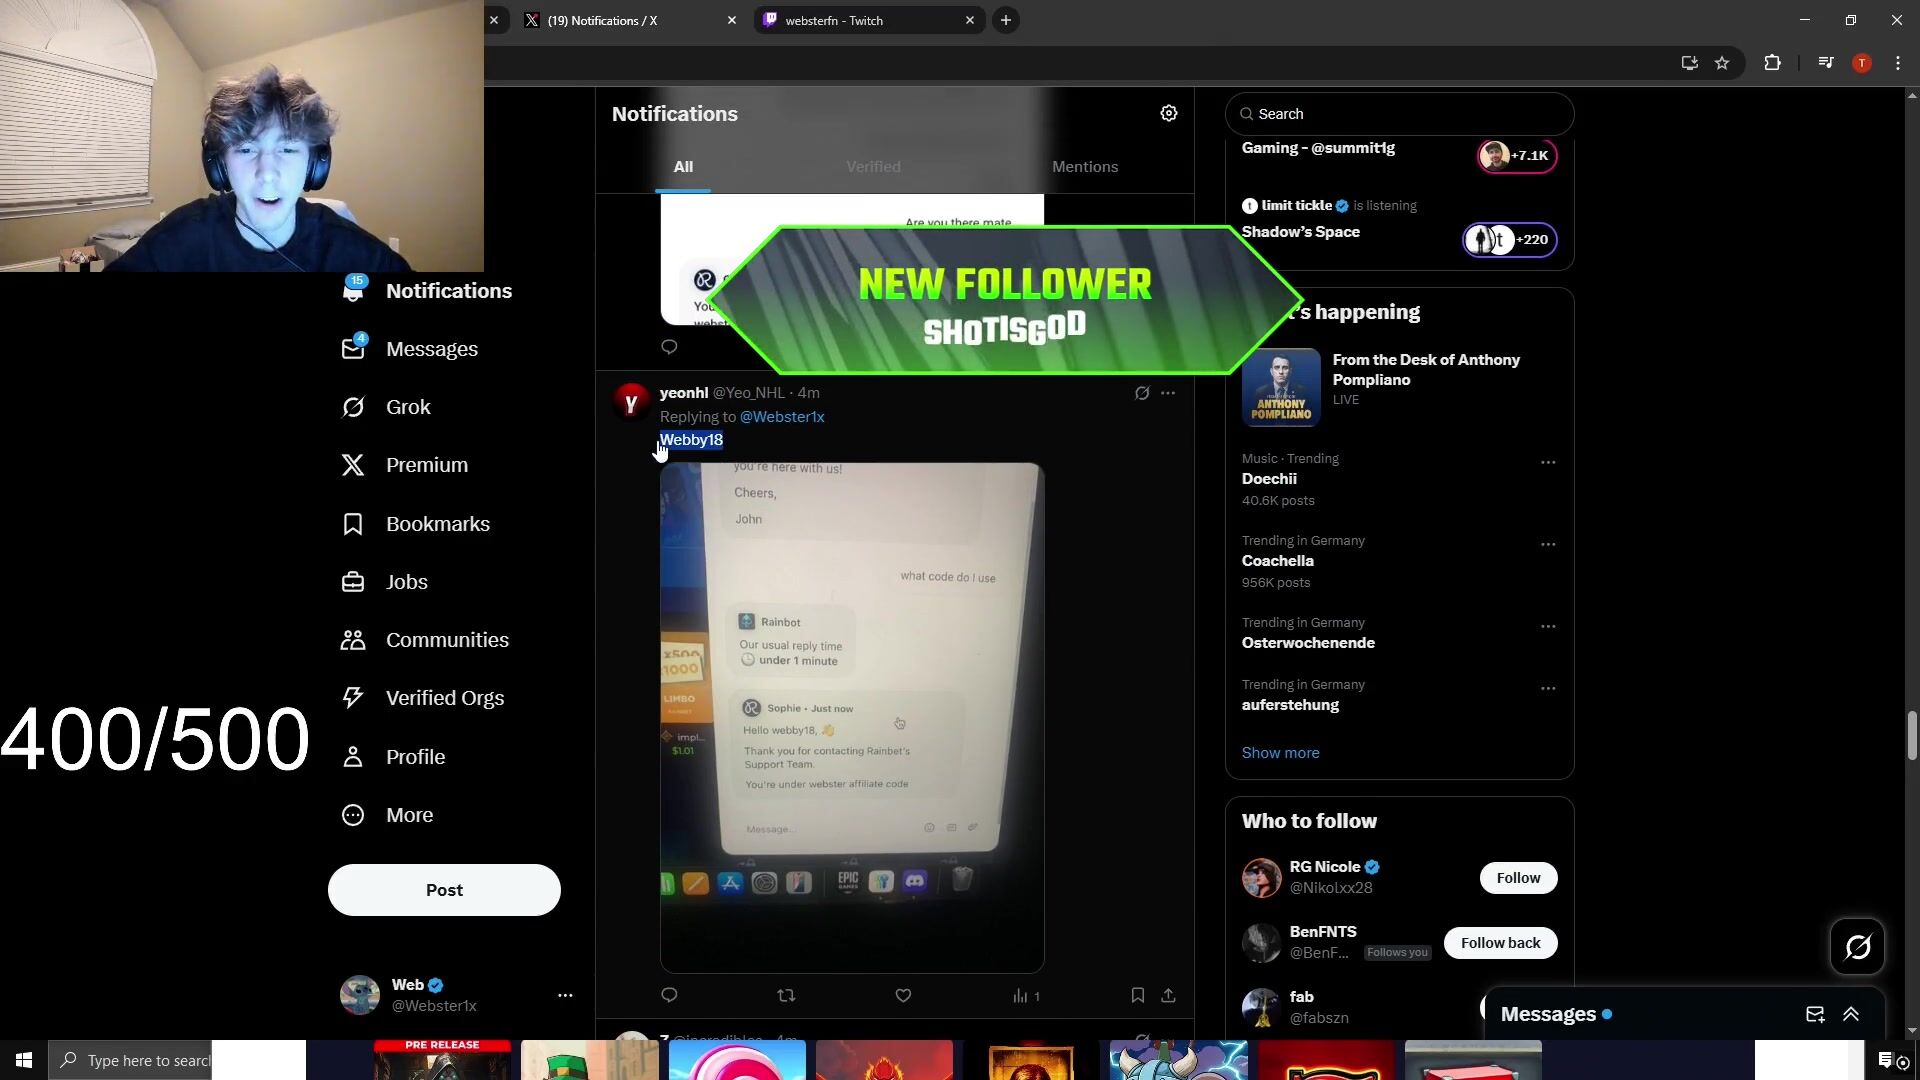Open the Communities page

coord(425,640)
